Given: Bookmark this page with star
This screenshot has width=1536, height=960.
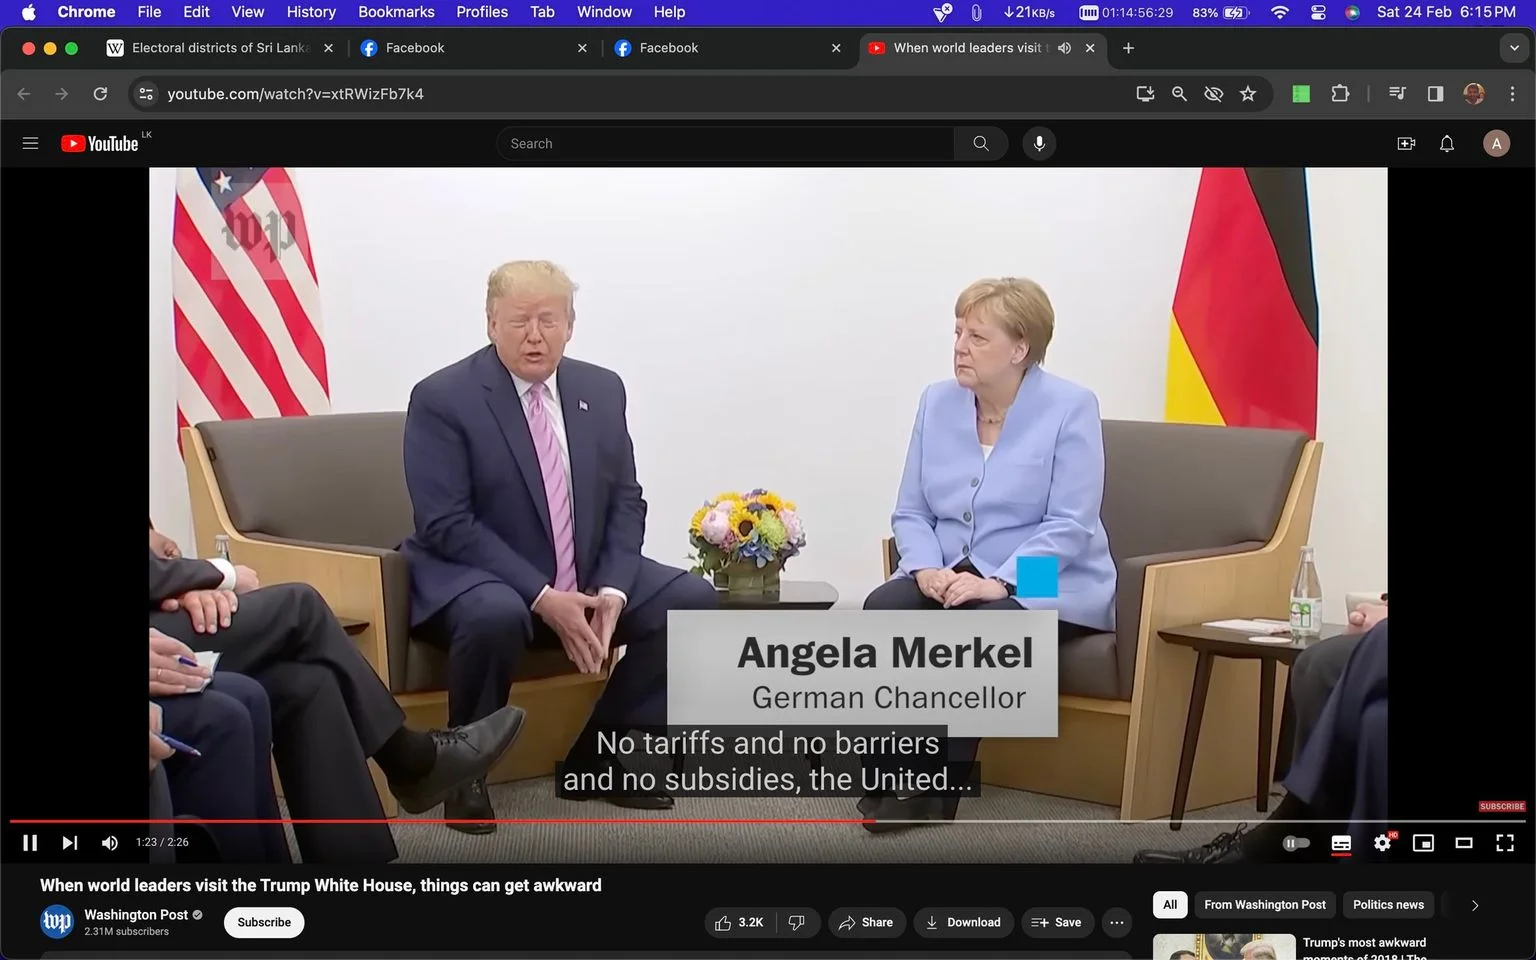Looking at the screenshot, I should 1248,94.
